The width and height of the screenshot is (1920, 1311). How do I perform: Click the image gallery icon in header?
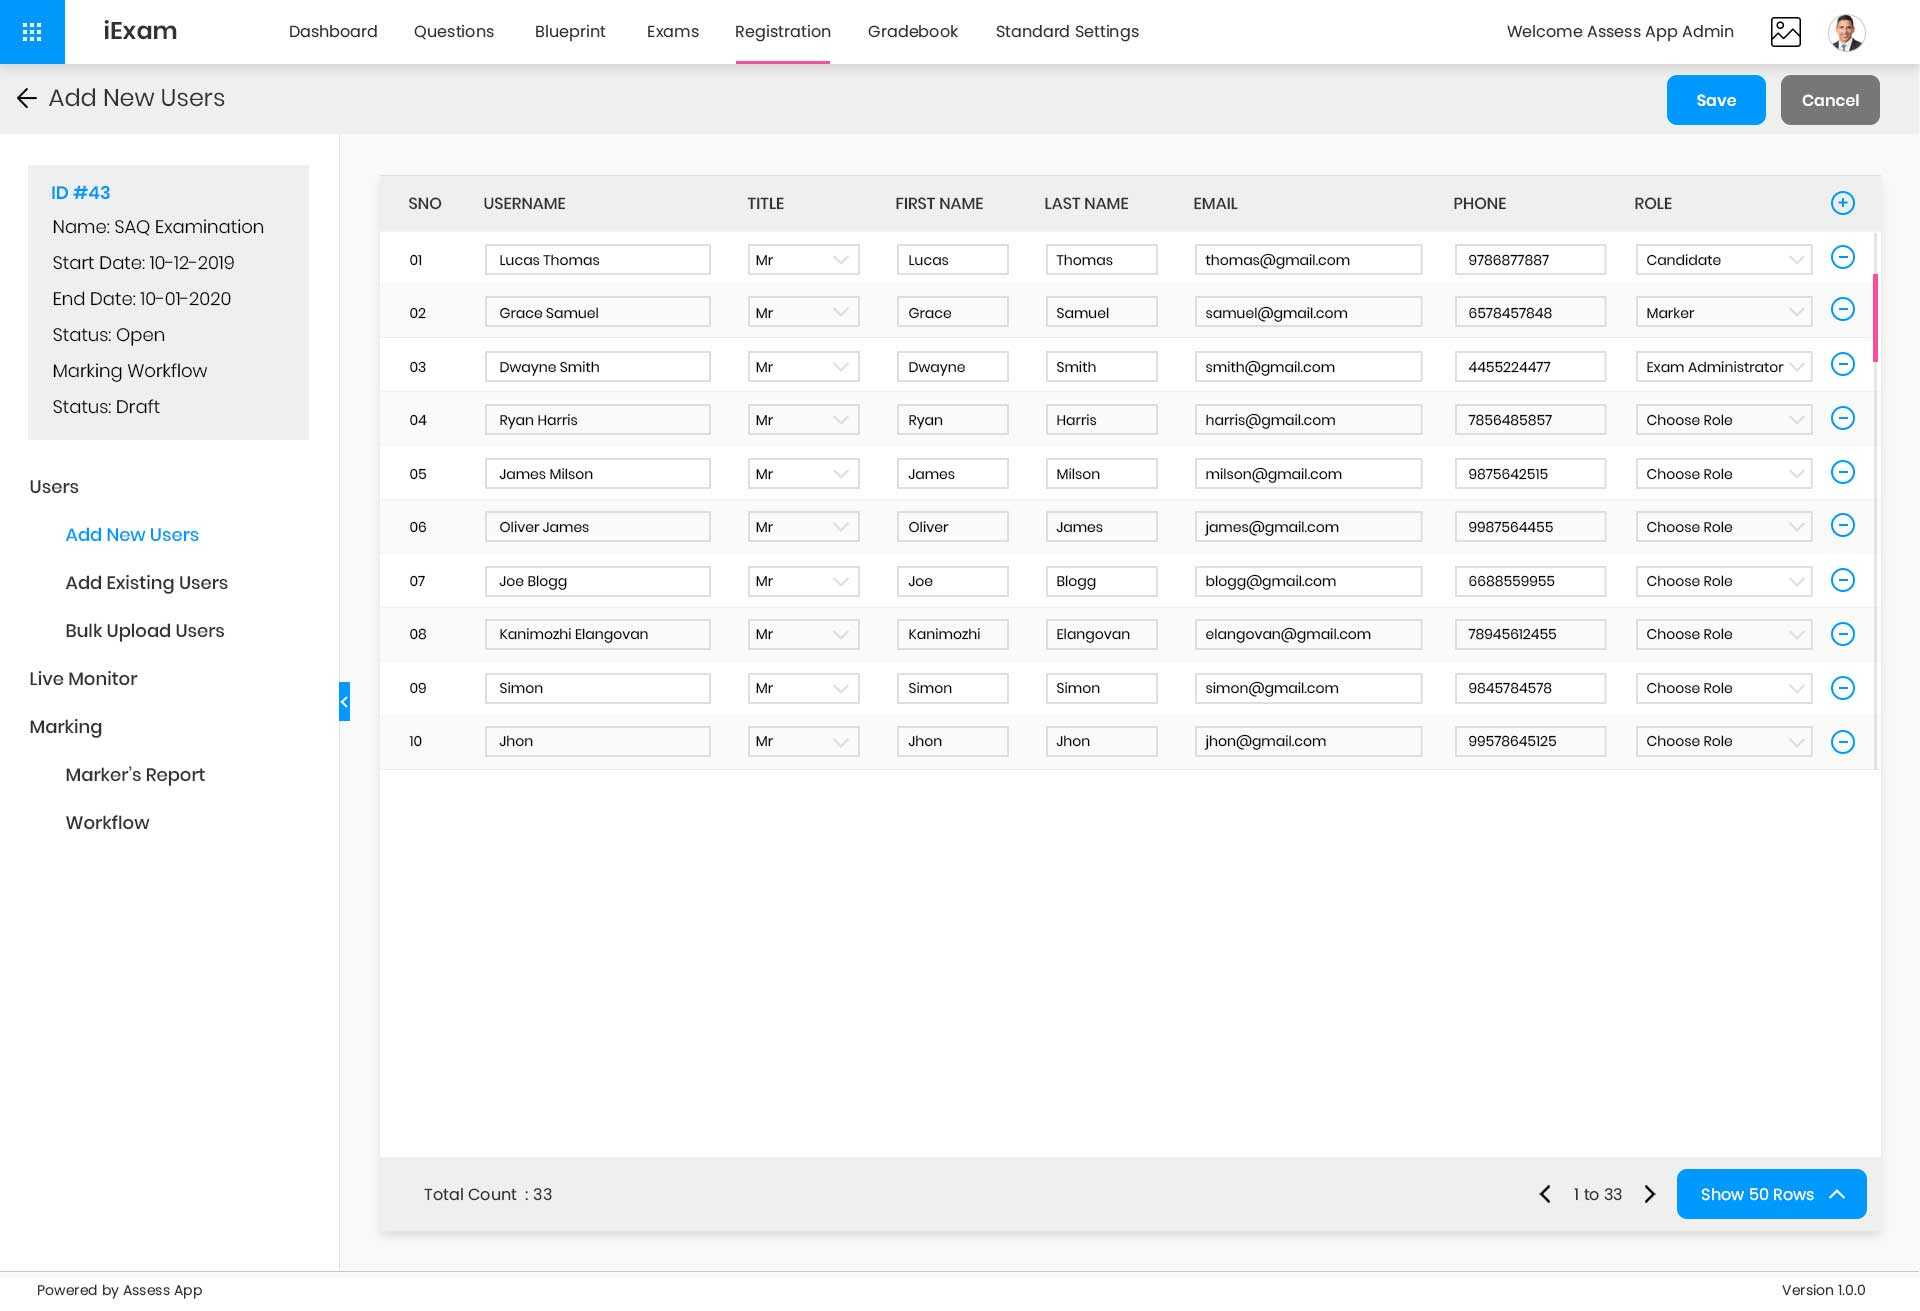(1785, 32)
